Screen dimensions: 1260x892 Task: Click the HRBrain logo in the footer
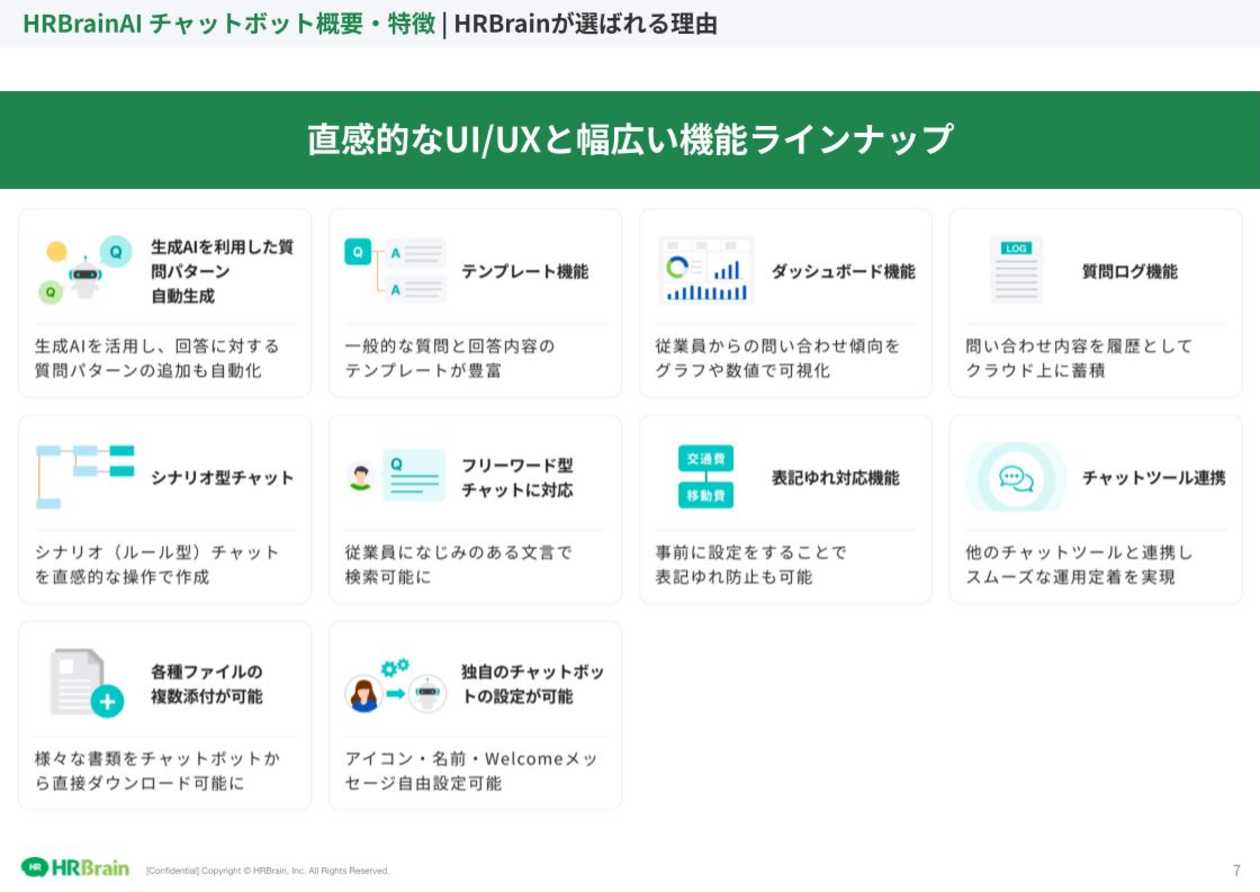pyautogui.click(x=75, y=868)
